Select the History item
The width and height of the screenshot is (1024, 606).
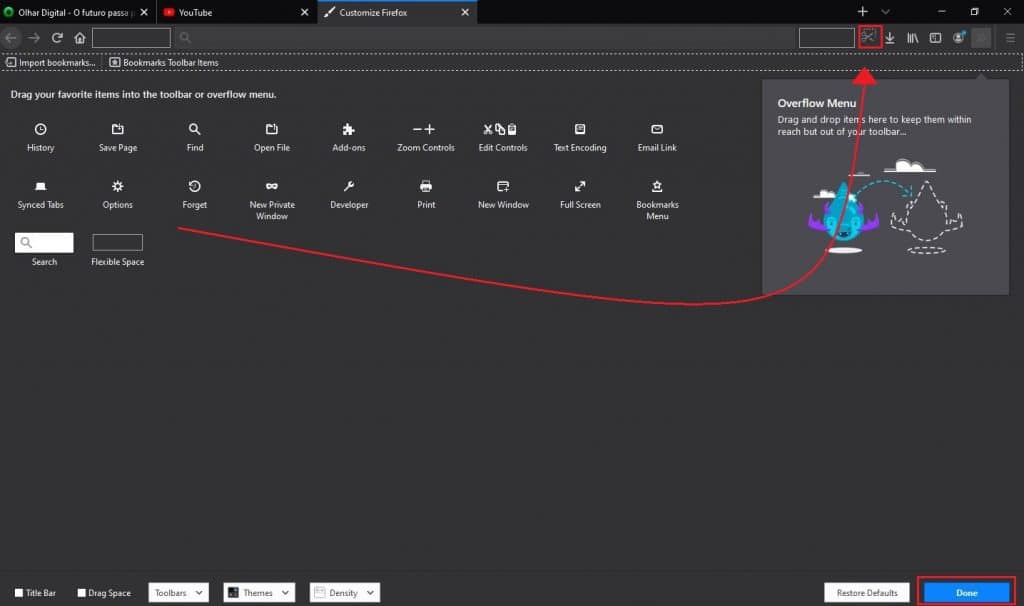pyautogui.click(x=40, y=137)
